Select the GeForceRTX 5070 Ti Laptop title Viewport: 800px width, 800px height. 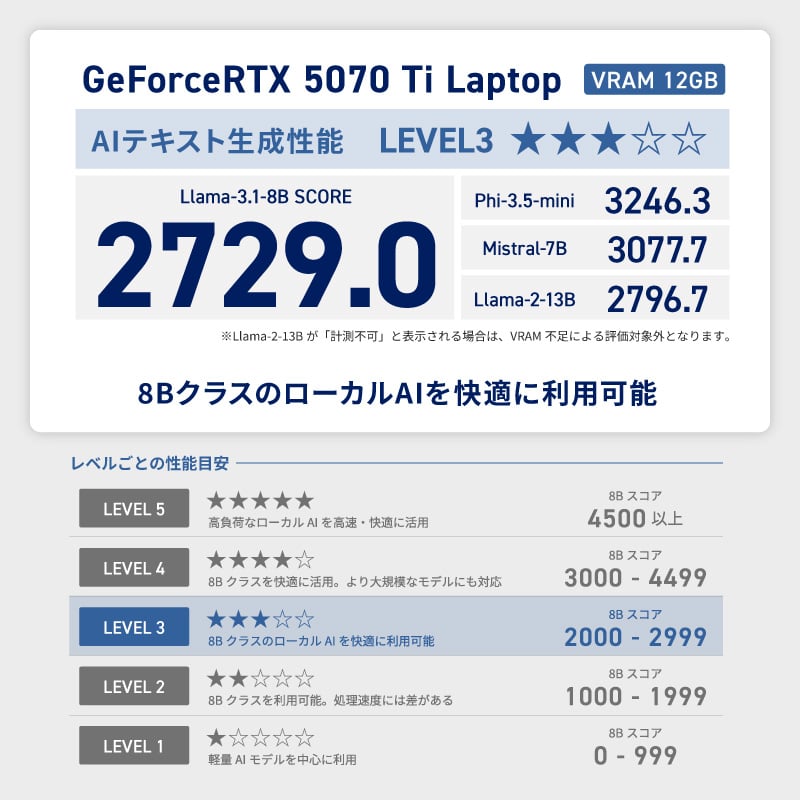pos(322,81)
